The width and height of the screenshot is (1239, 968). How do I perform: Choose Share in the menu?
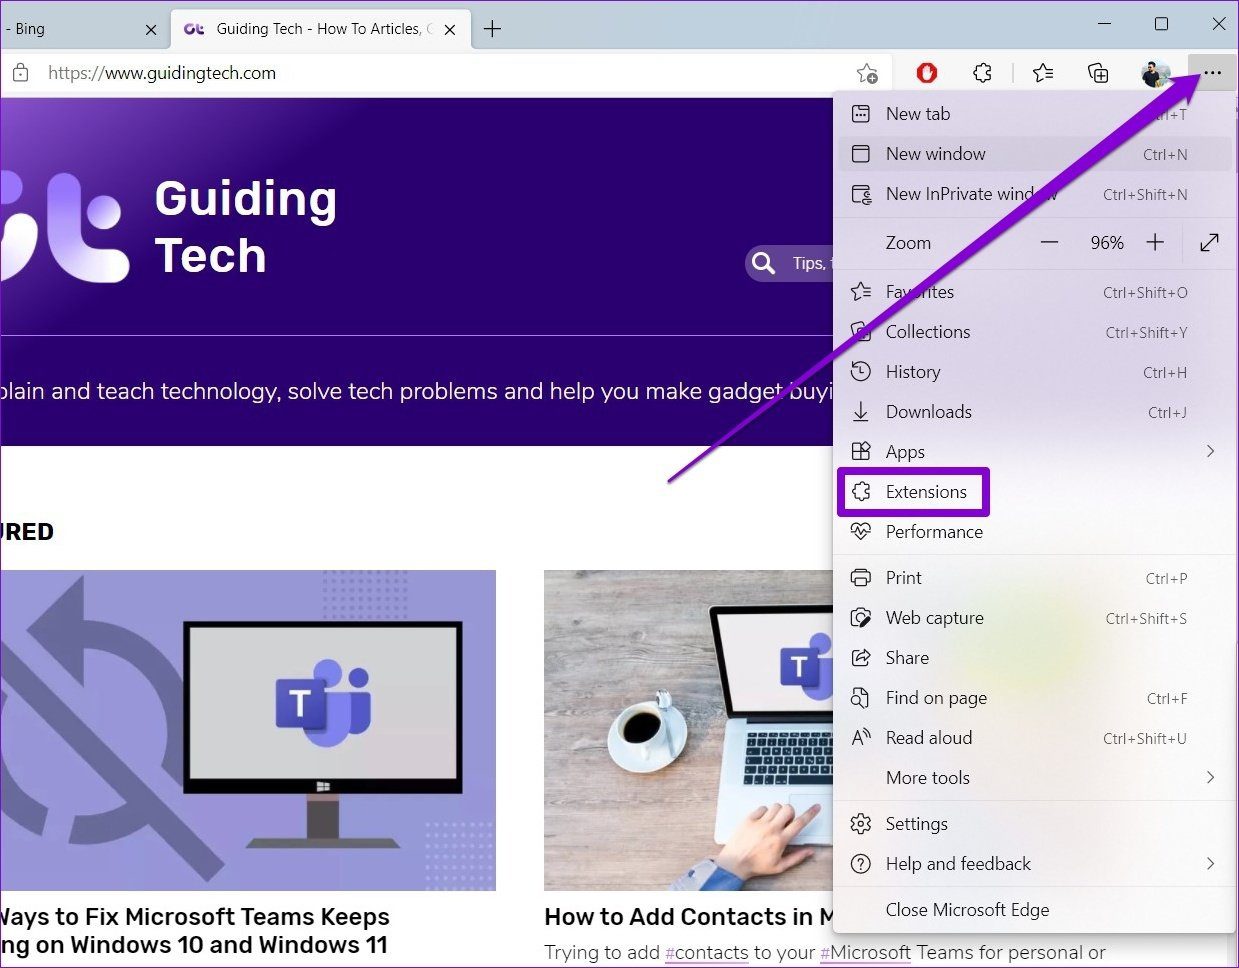[x=1035, y=658]
